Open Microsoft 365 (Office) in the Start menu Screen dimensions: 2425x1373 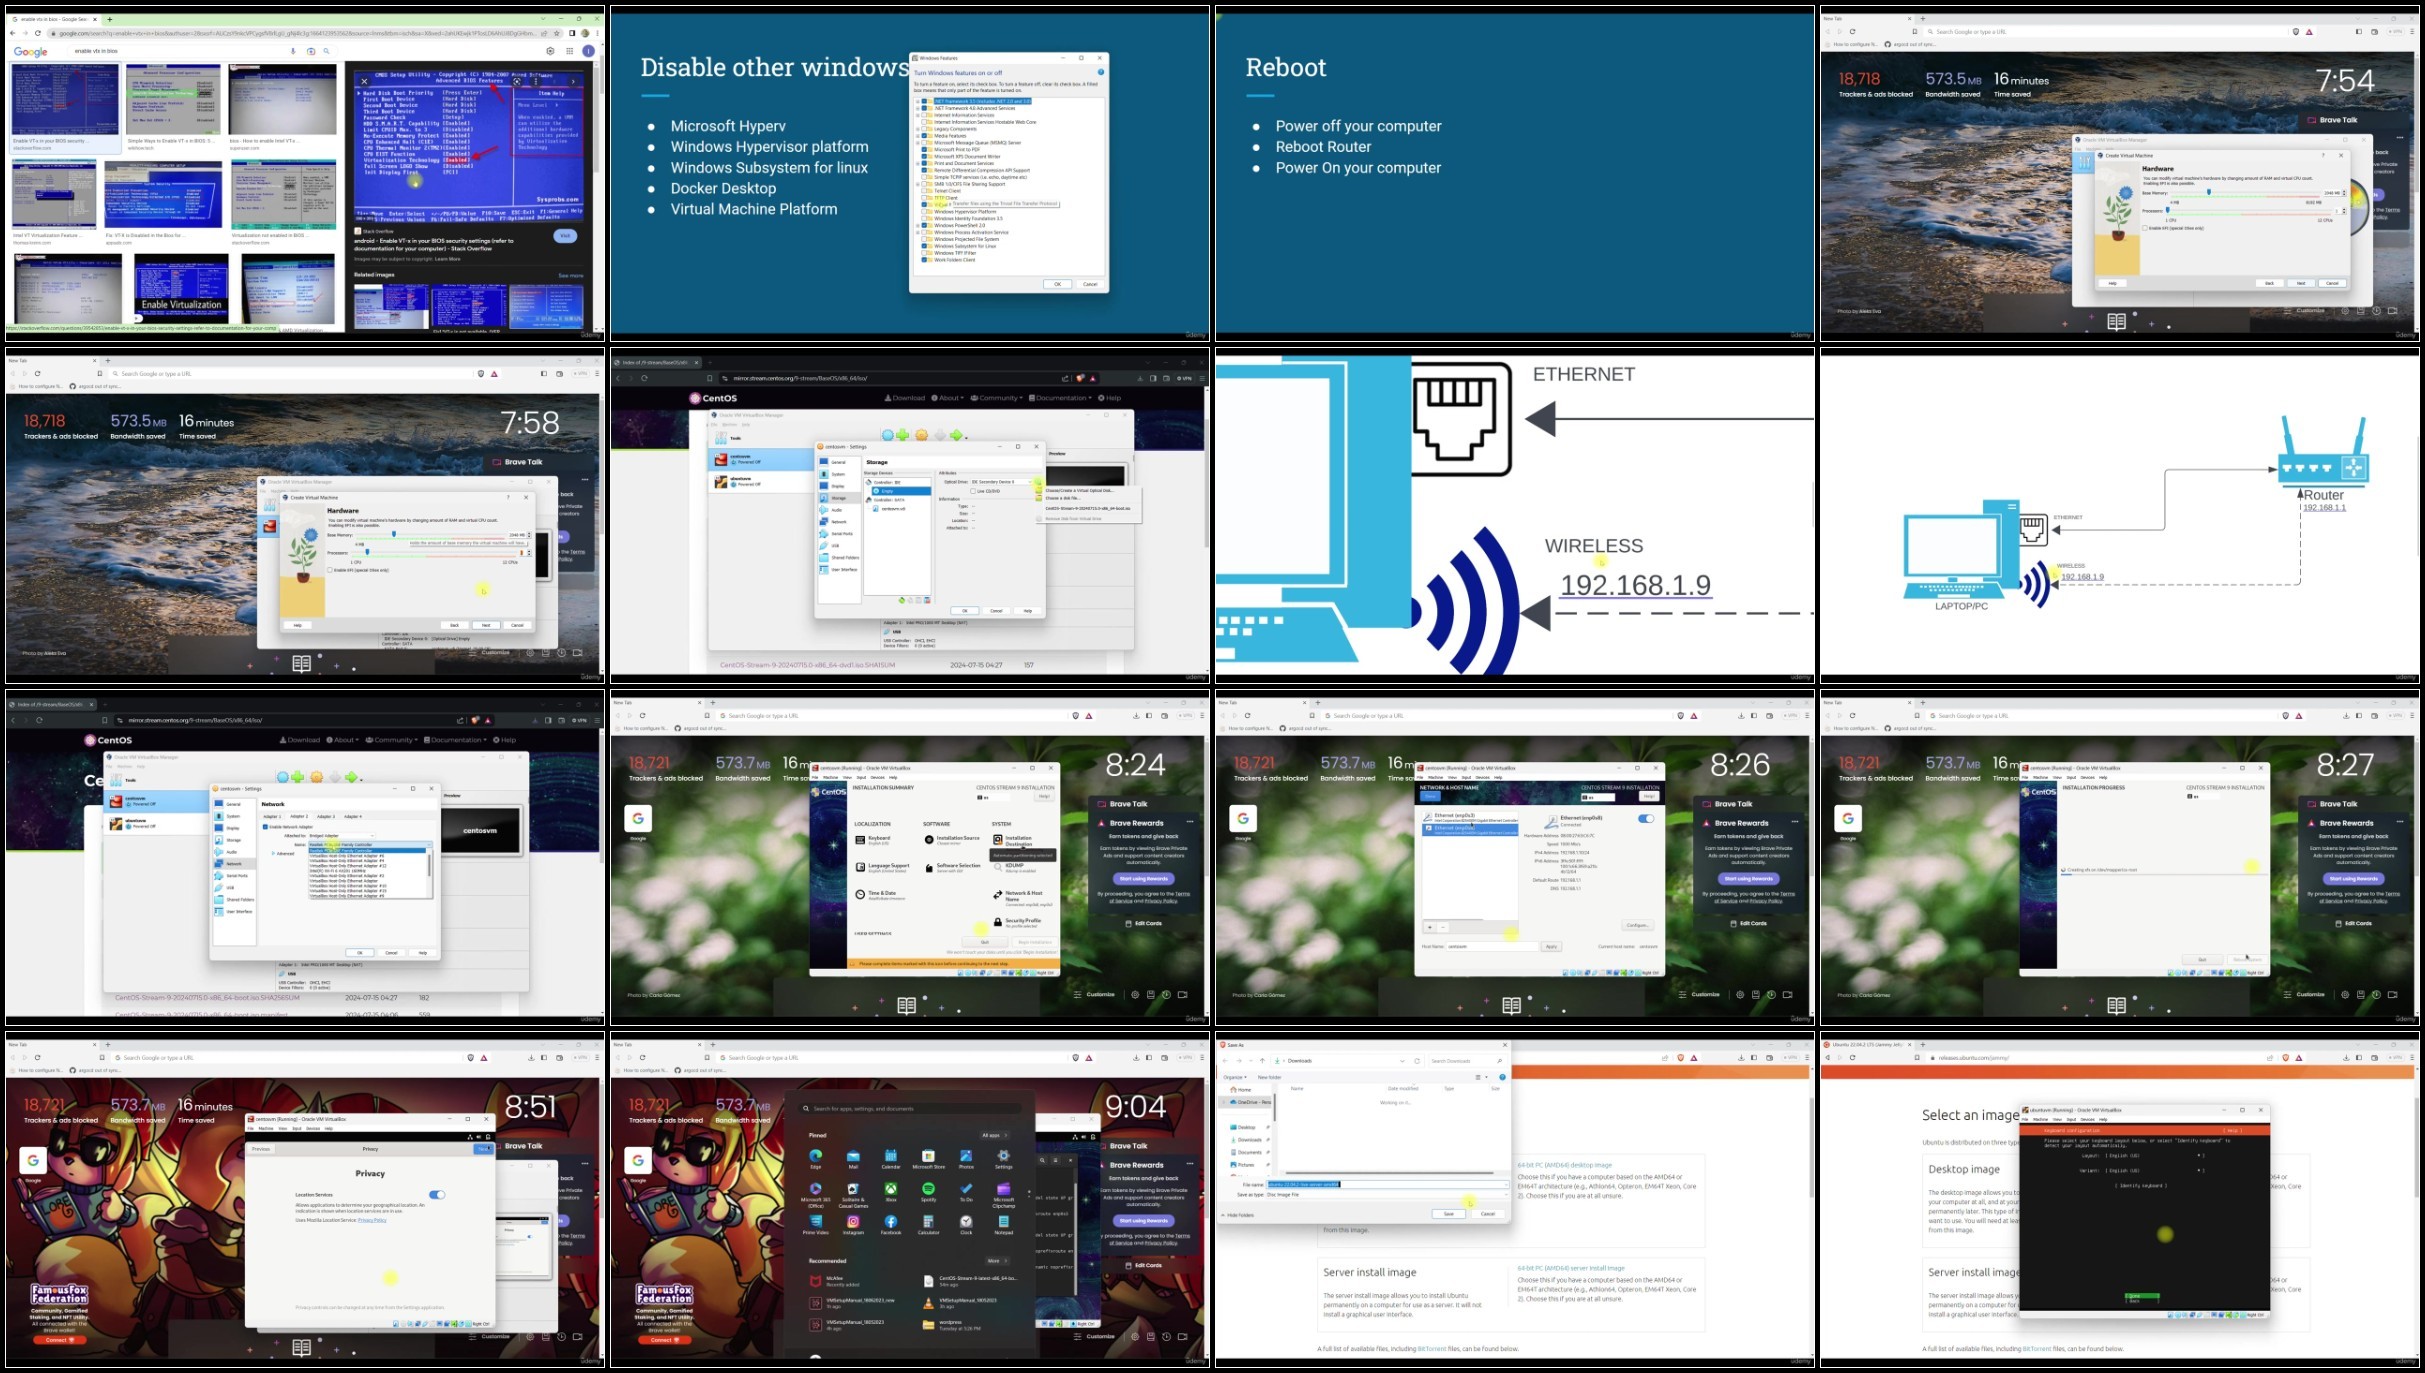click(x=816, y=1193)
